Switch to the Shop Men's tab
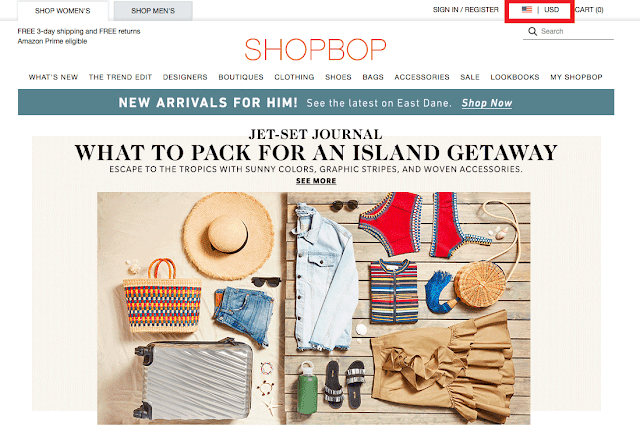The height and width of the screenshot is (437, 640). pyautogui.click(x=153, y=11)
